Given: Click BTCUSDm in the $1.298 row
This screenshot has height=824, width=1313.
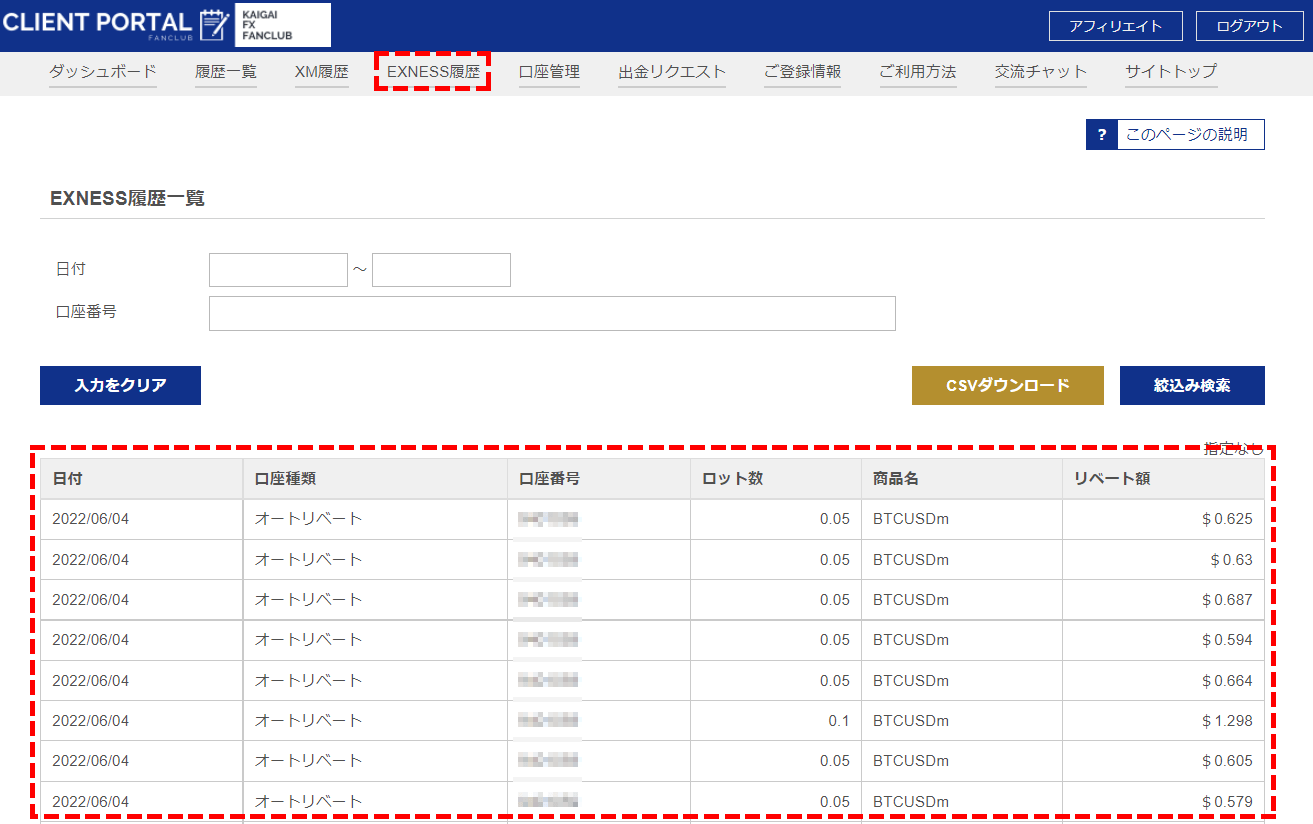Looking at the screenshot, I should pyautogui.click(x=911, y=720).
